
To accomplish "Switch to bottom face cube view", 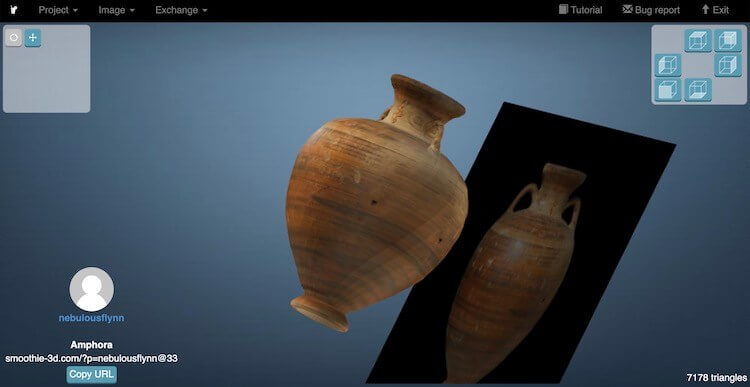I will click(x=698, y=90).
